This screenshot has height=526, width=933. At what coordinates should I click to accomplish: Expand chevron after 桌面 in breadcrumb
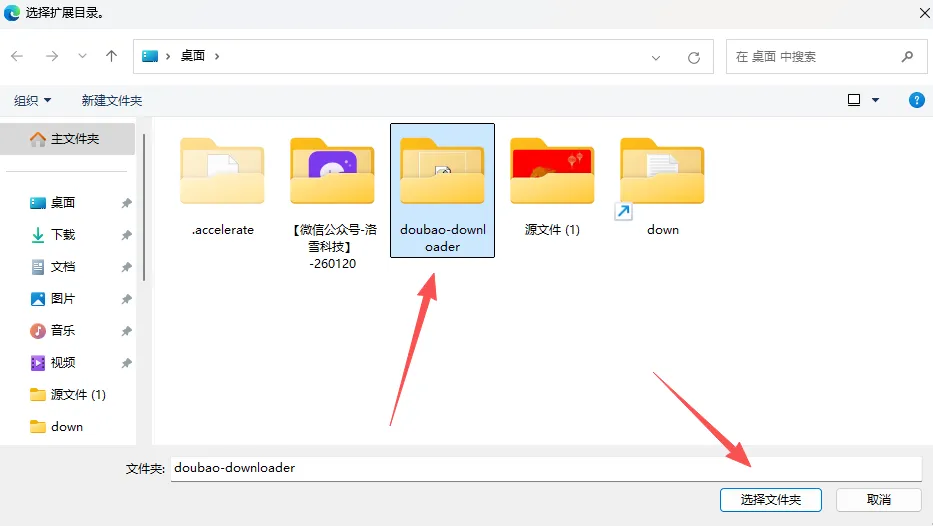coord(217,56)
